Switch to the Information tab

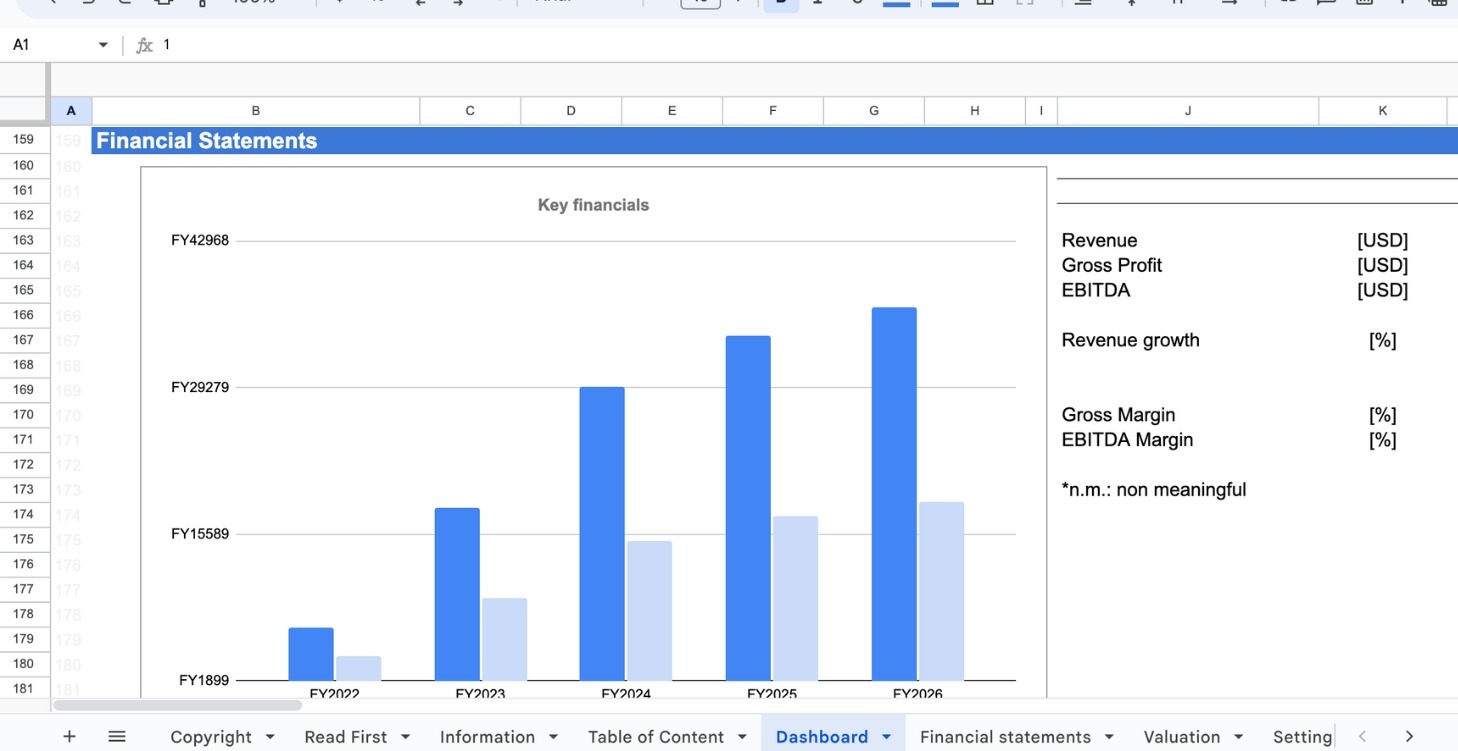487,737
